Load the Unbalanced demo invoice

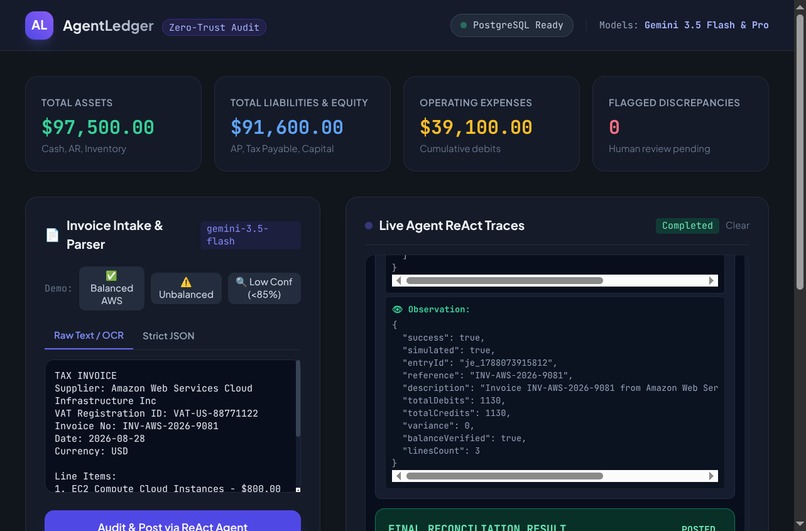[x=186, y=288]
